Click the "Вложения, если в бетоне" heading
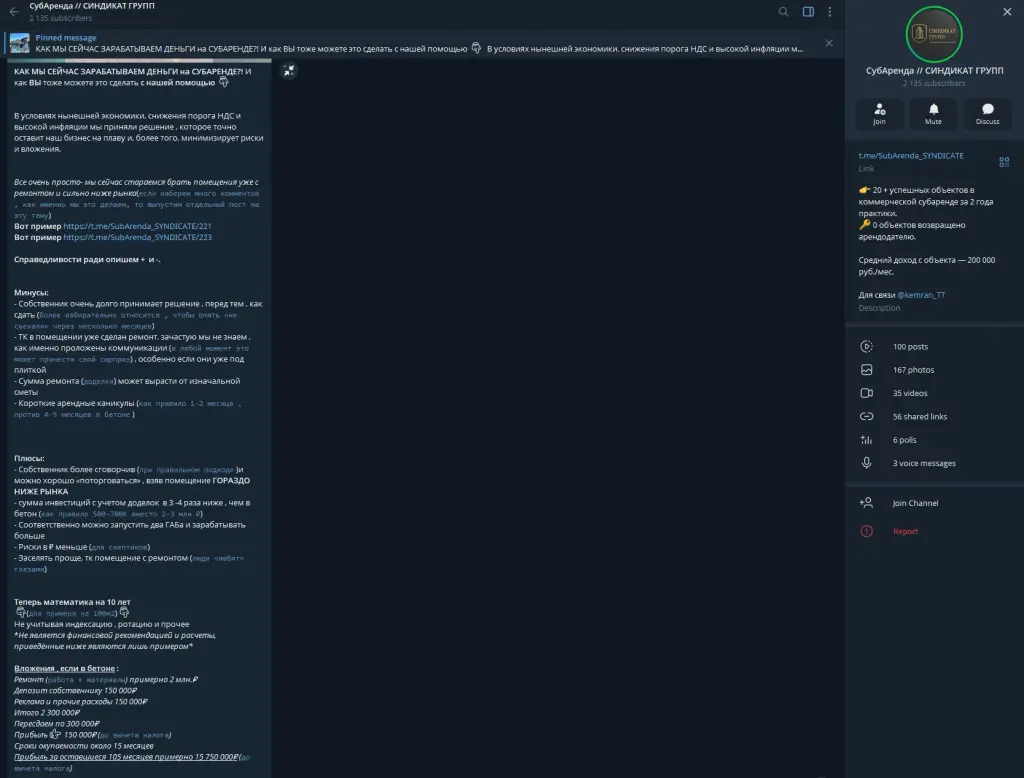 (65, 669)
